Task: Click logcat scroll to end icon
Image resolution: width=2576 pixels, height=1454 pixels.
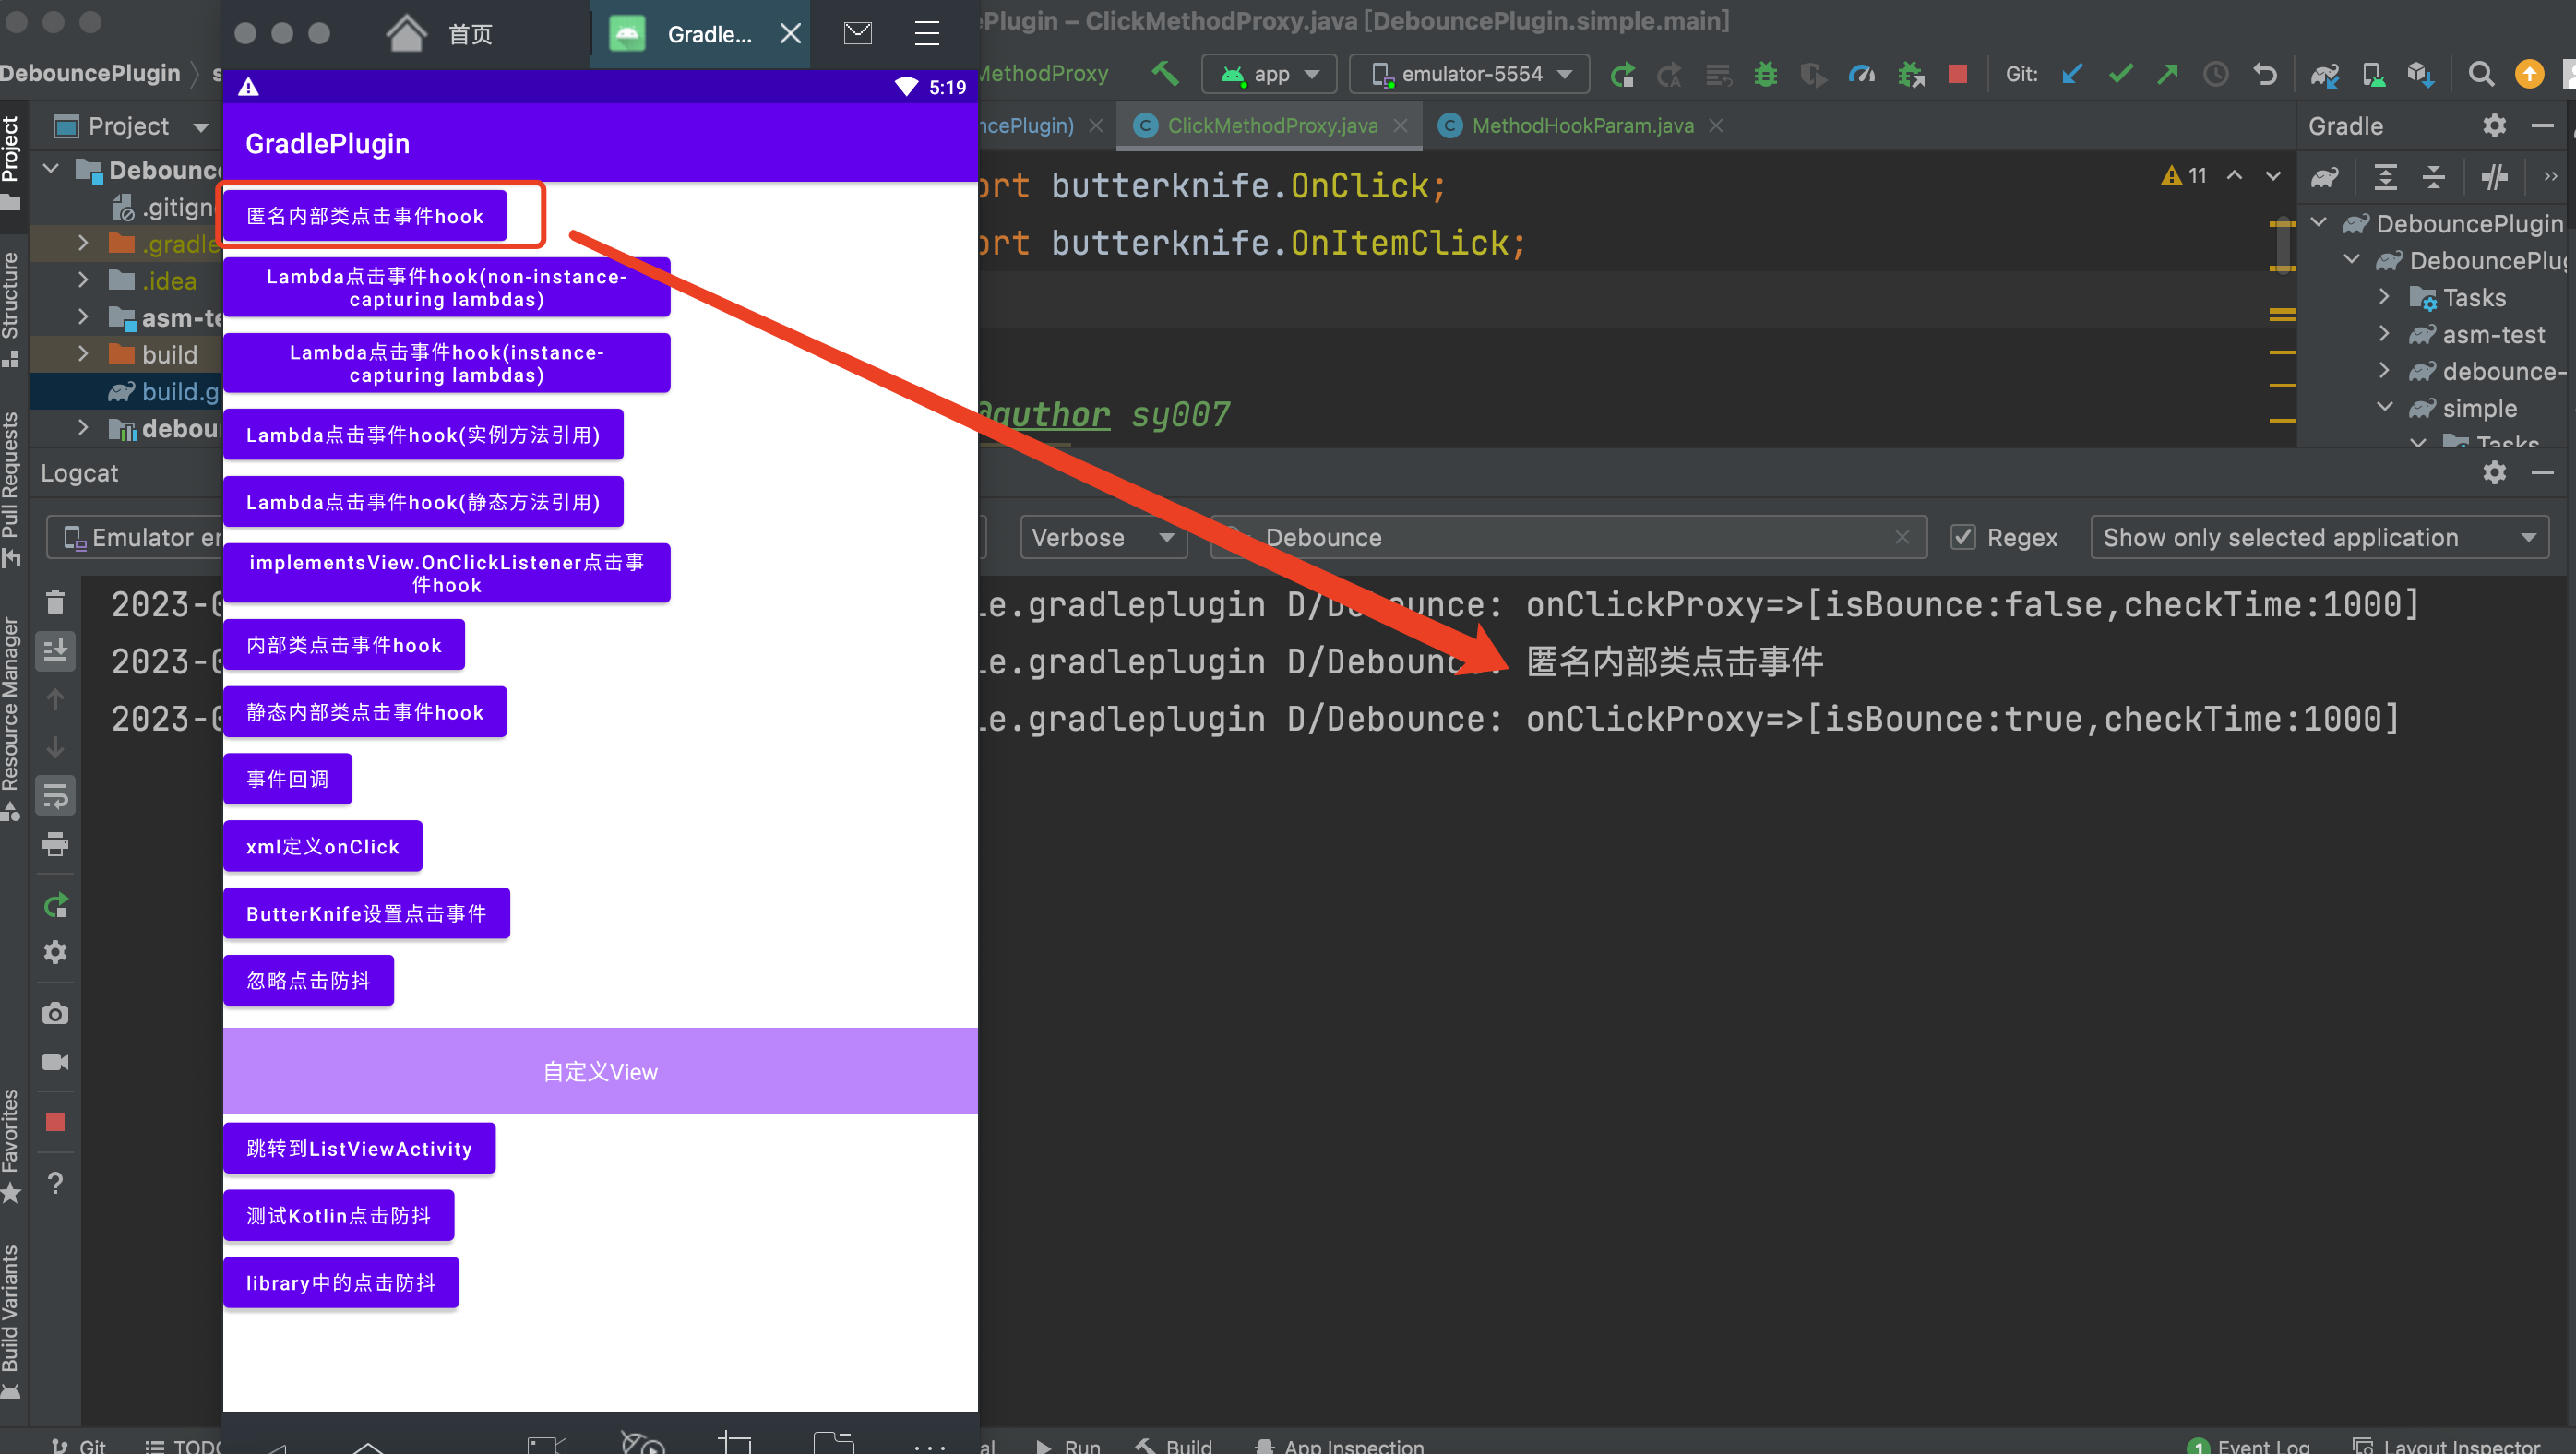Action: coord(55,650)
